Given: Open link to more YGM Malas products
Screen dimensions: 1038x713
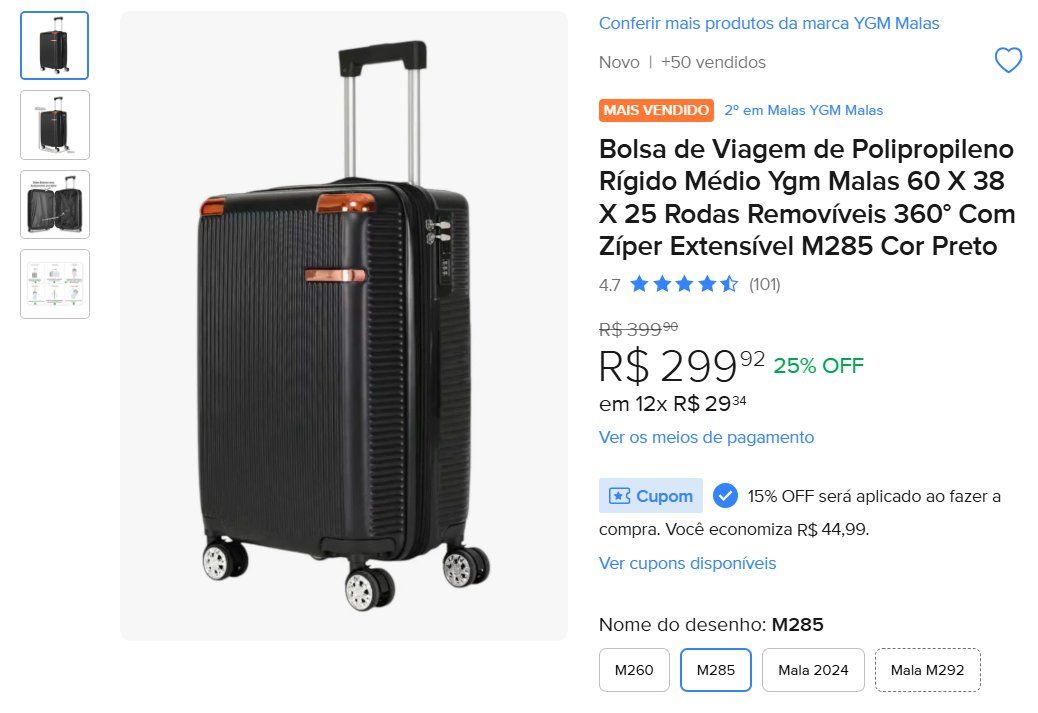Looking at the screenshot, I should coord(769,23).
